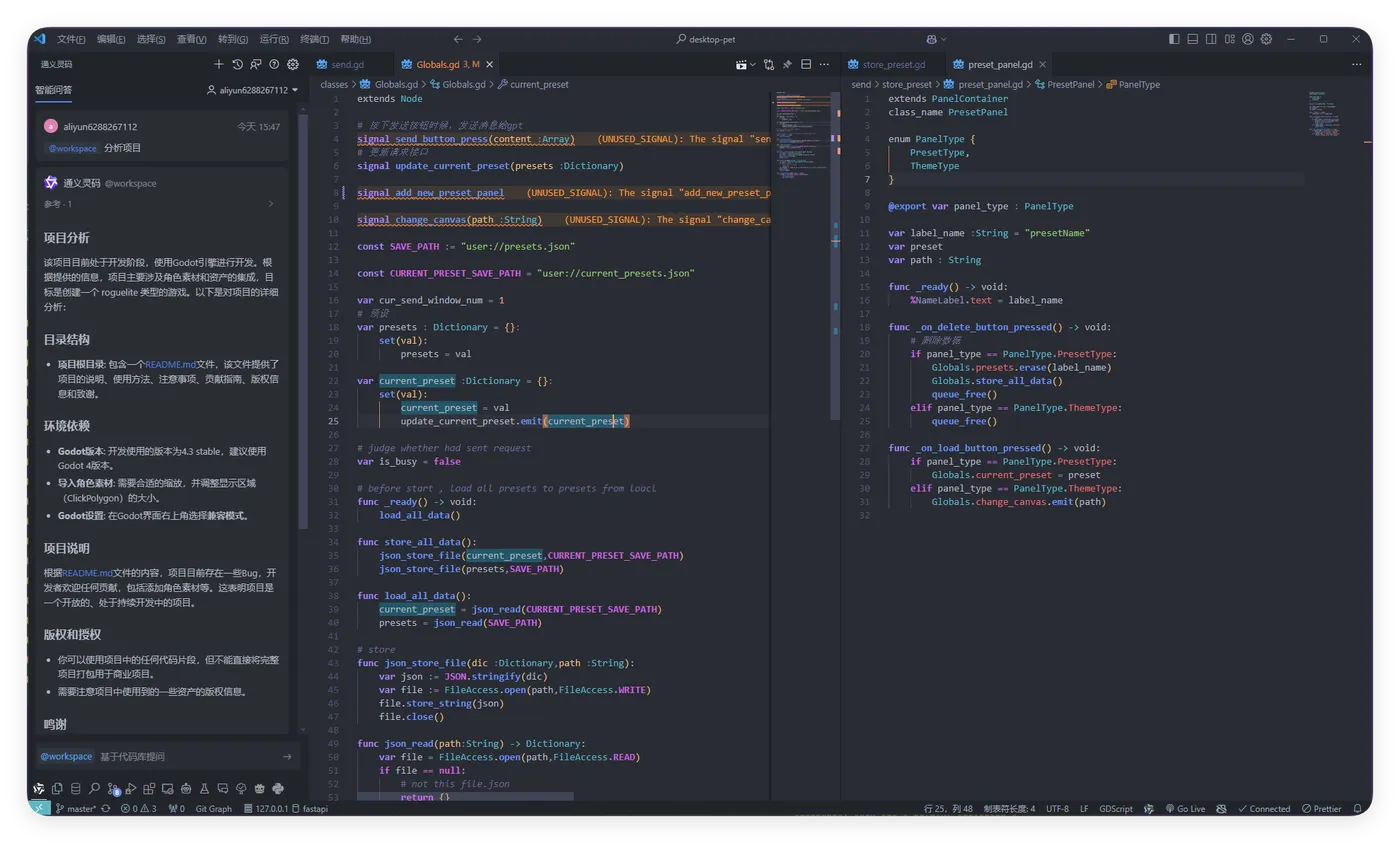Open the Extensions blocks icon

(x=149, y=789)
